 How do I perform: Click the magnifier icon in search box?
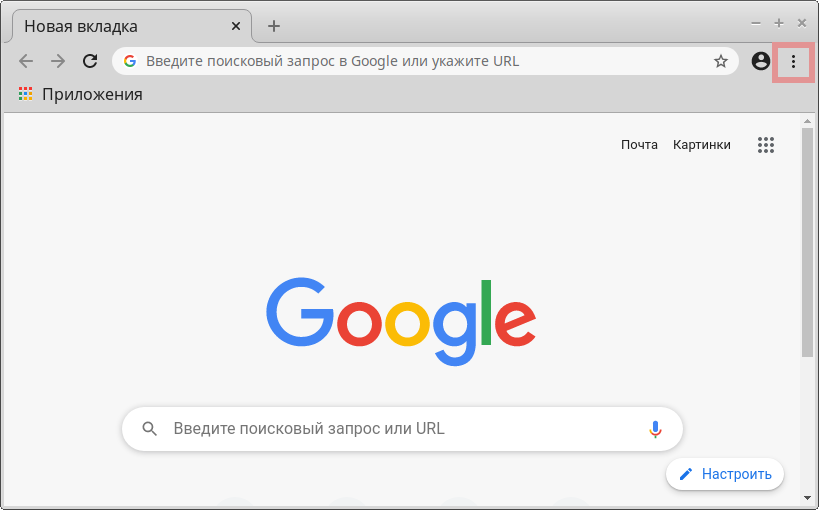(x=150, y=429)
